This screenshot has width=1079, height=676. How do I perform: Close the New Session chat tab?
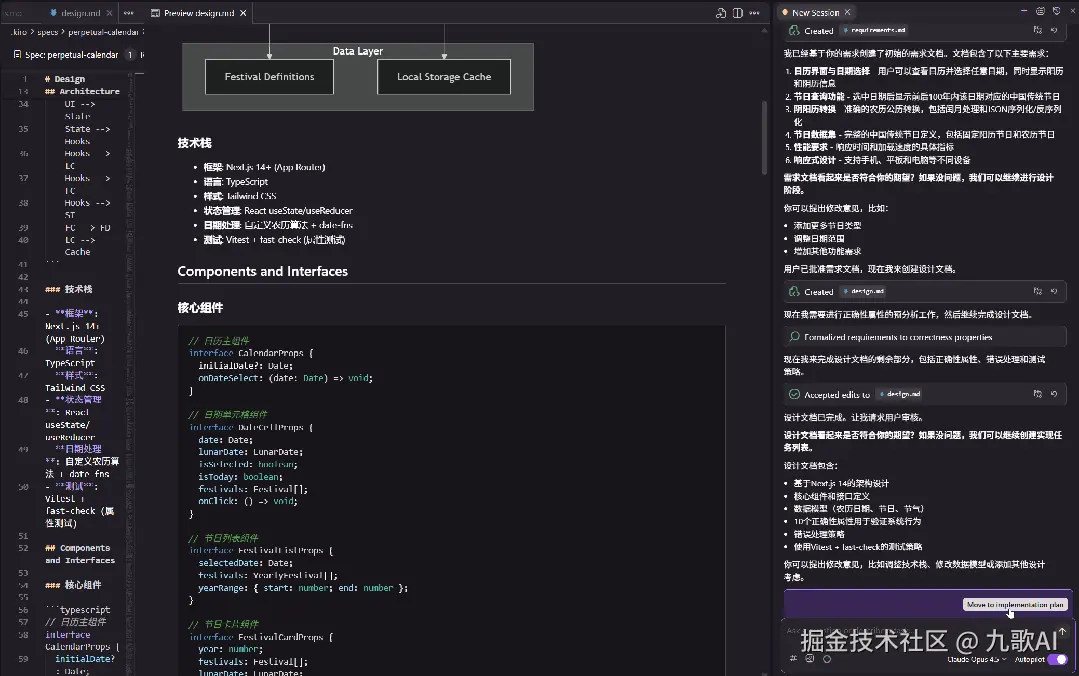point(847,12)
